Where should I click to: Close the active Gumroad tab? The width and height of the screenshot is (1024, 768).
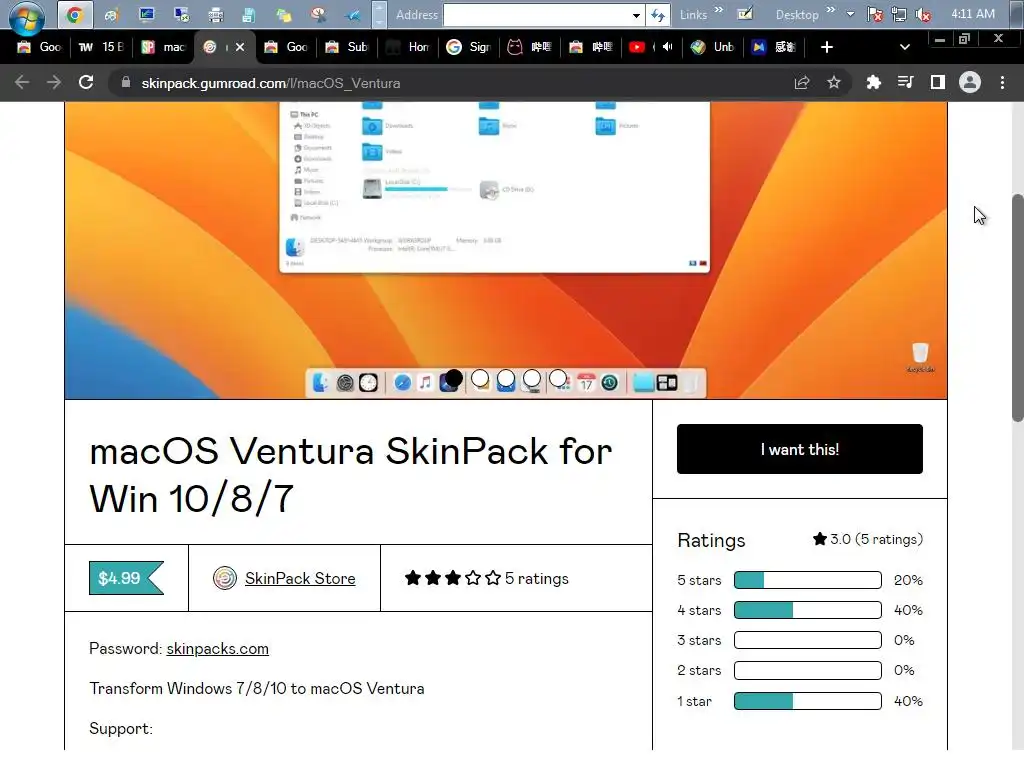[240, 47]
